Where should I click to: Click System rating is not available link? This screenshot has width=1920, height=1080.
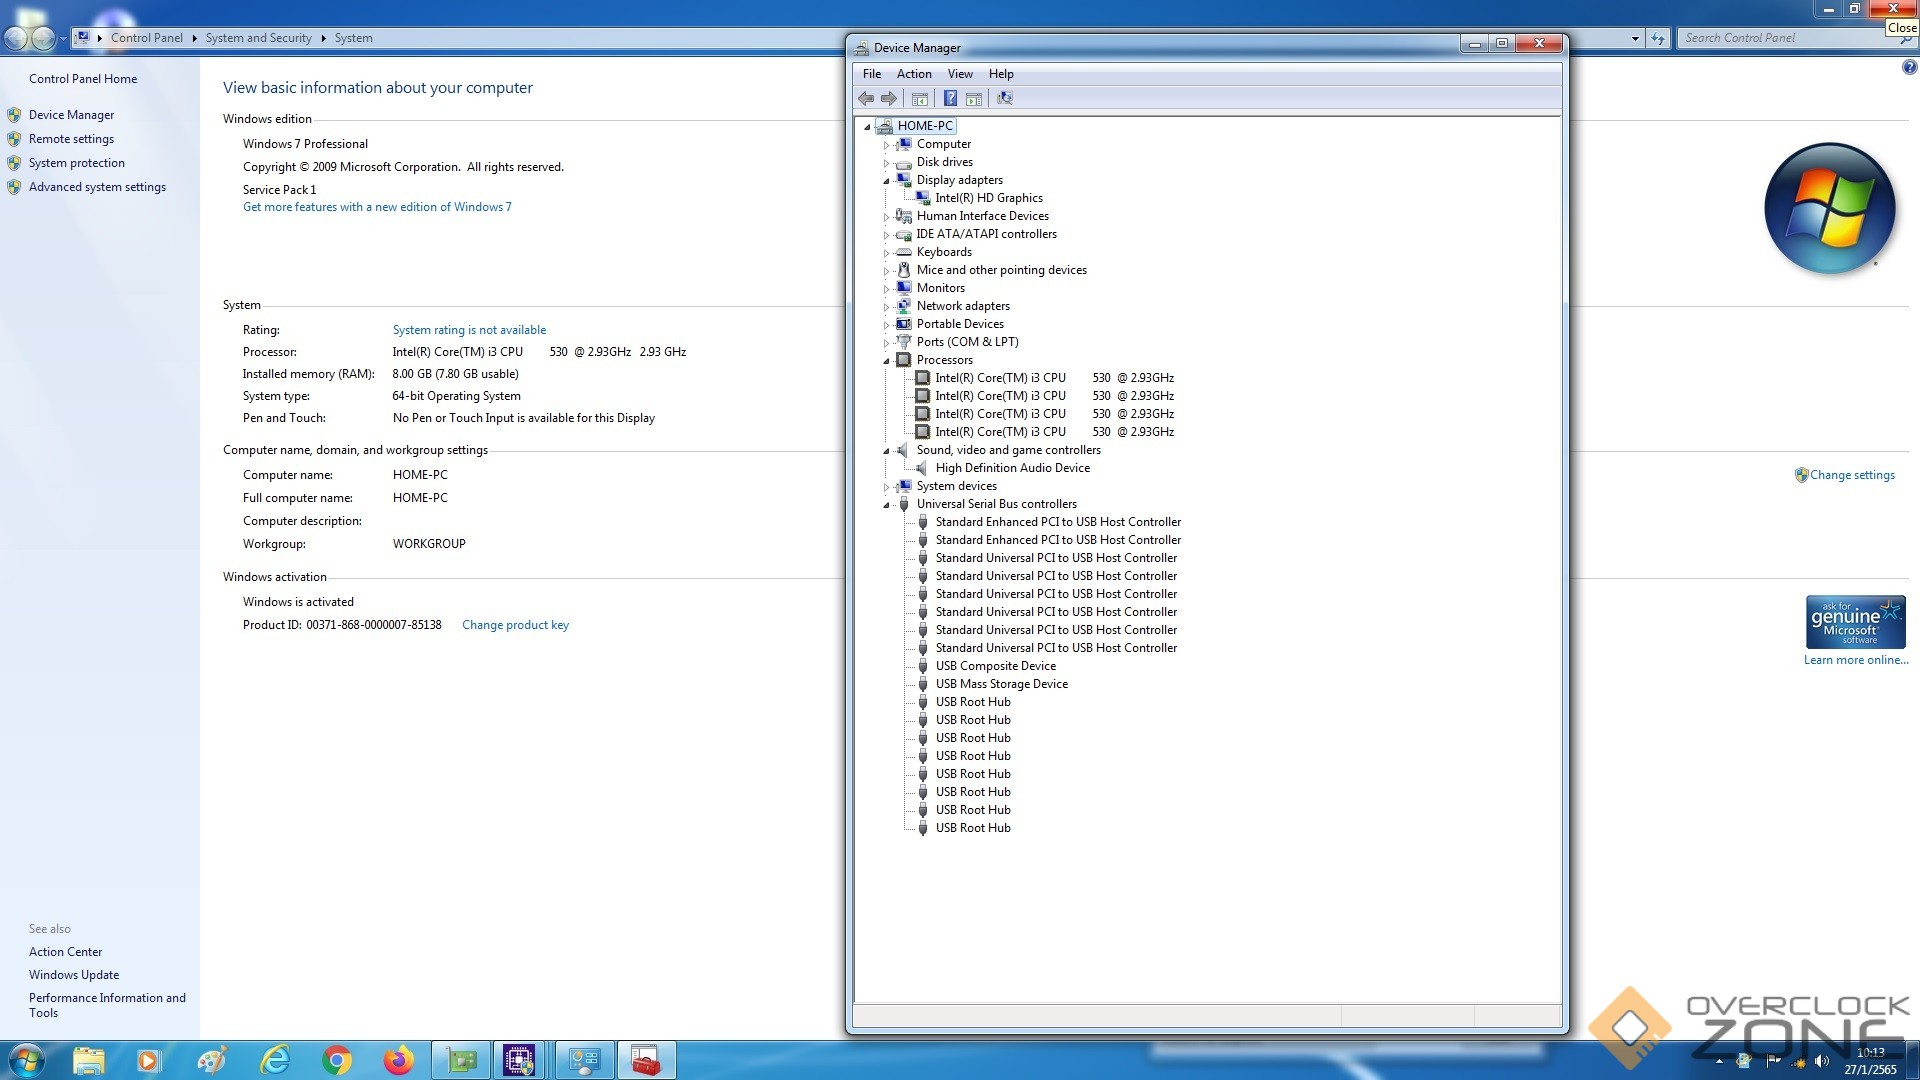[469, 330]
